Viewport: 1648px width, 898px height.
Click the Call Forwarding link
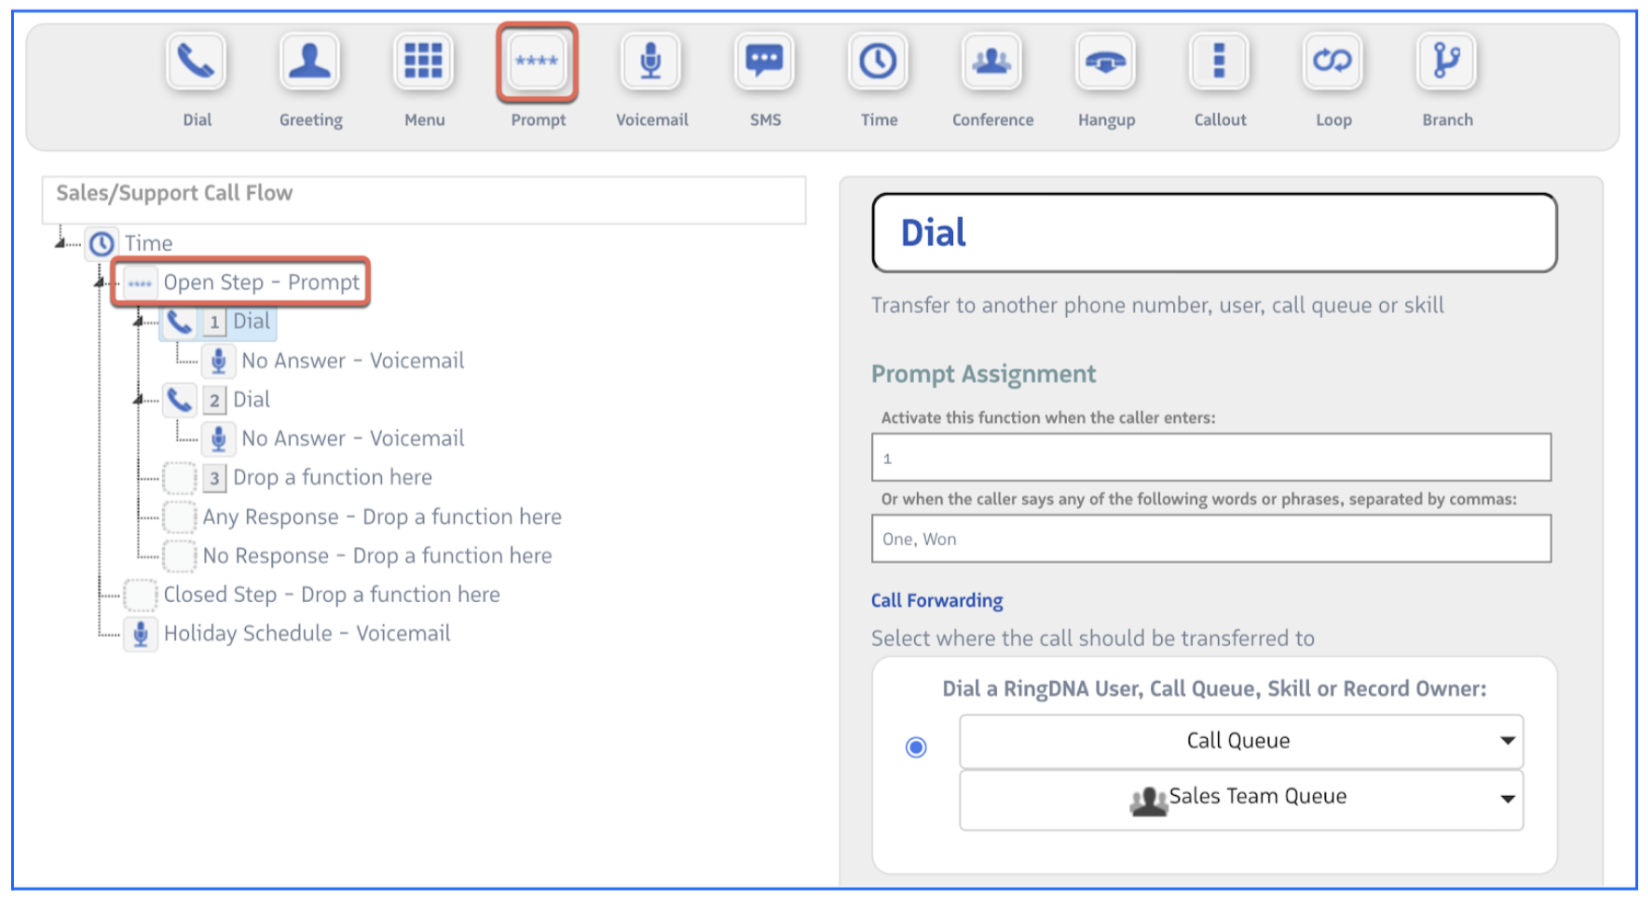point(936,600)
